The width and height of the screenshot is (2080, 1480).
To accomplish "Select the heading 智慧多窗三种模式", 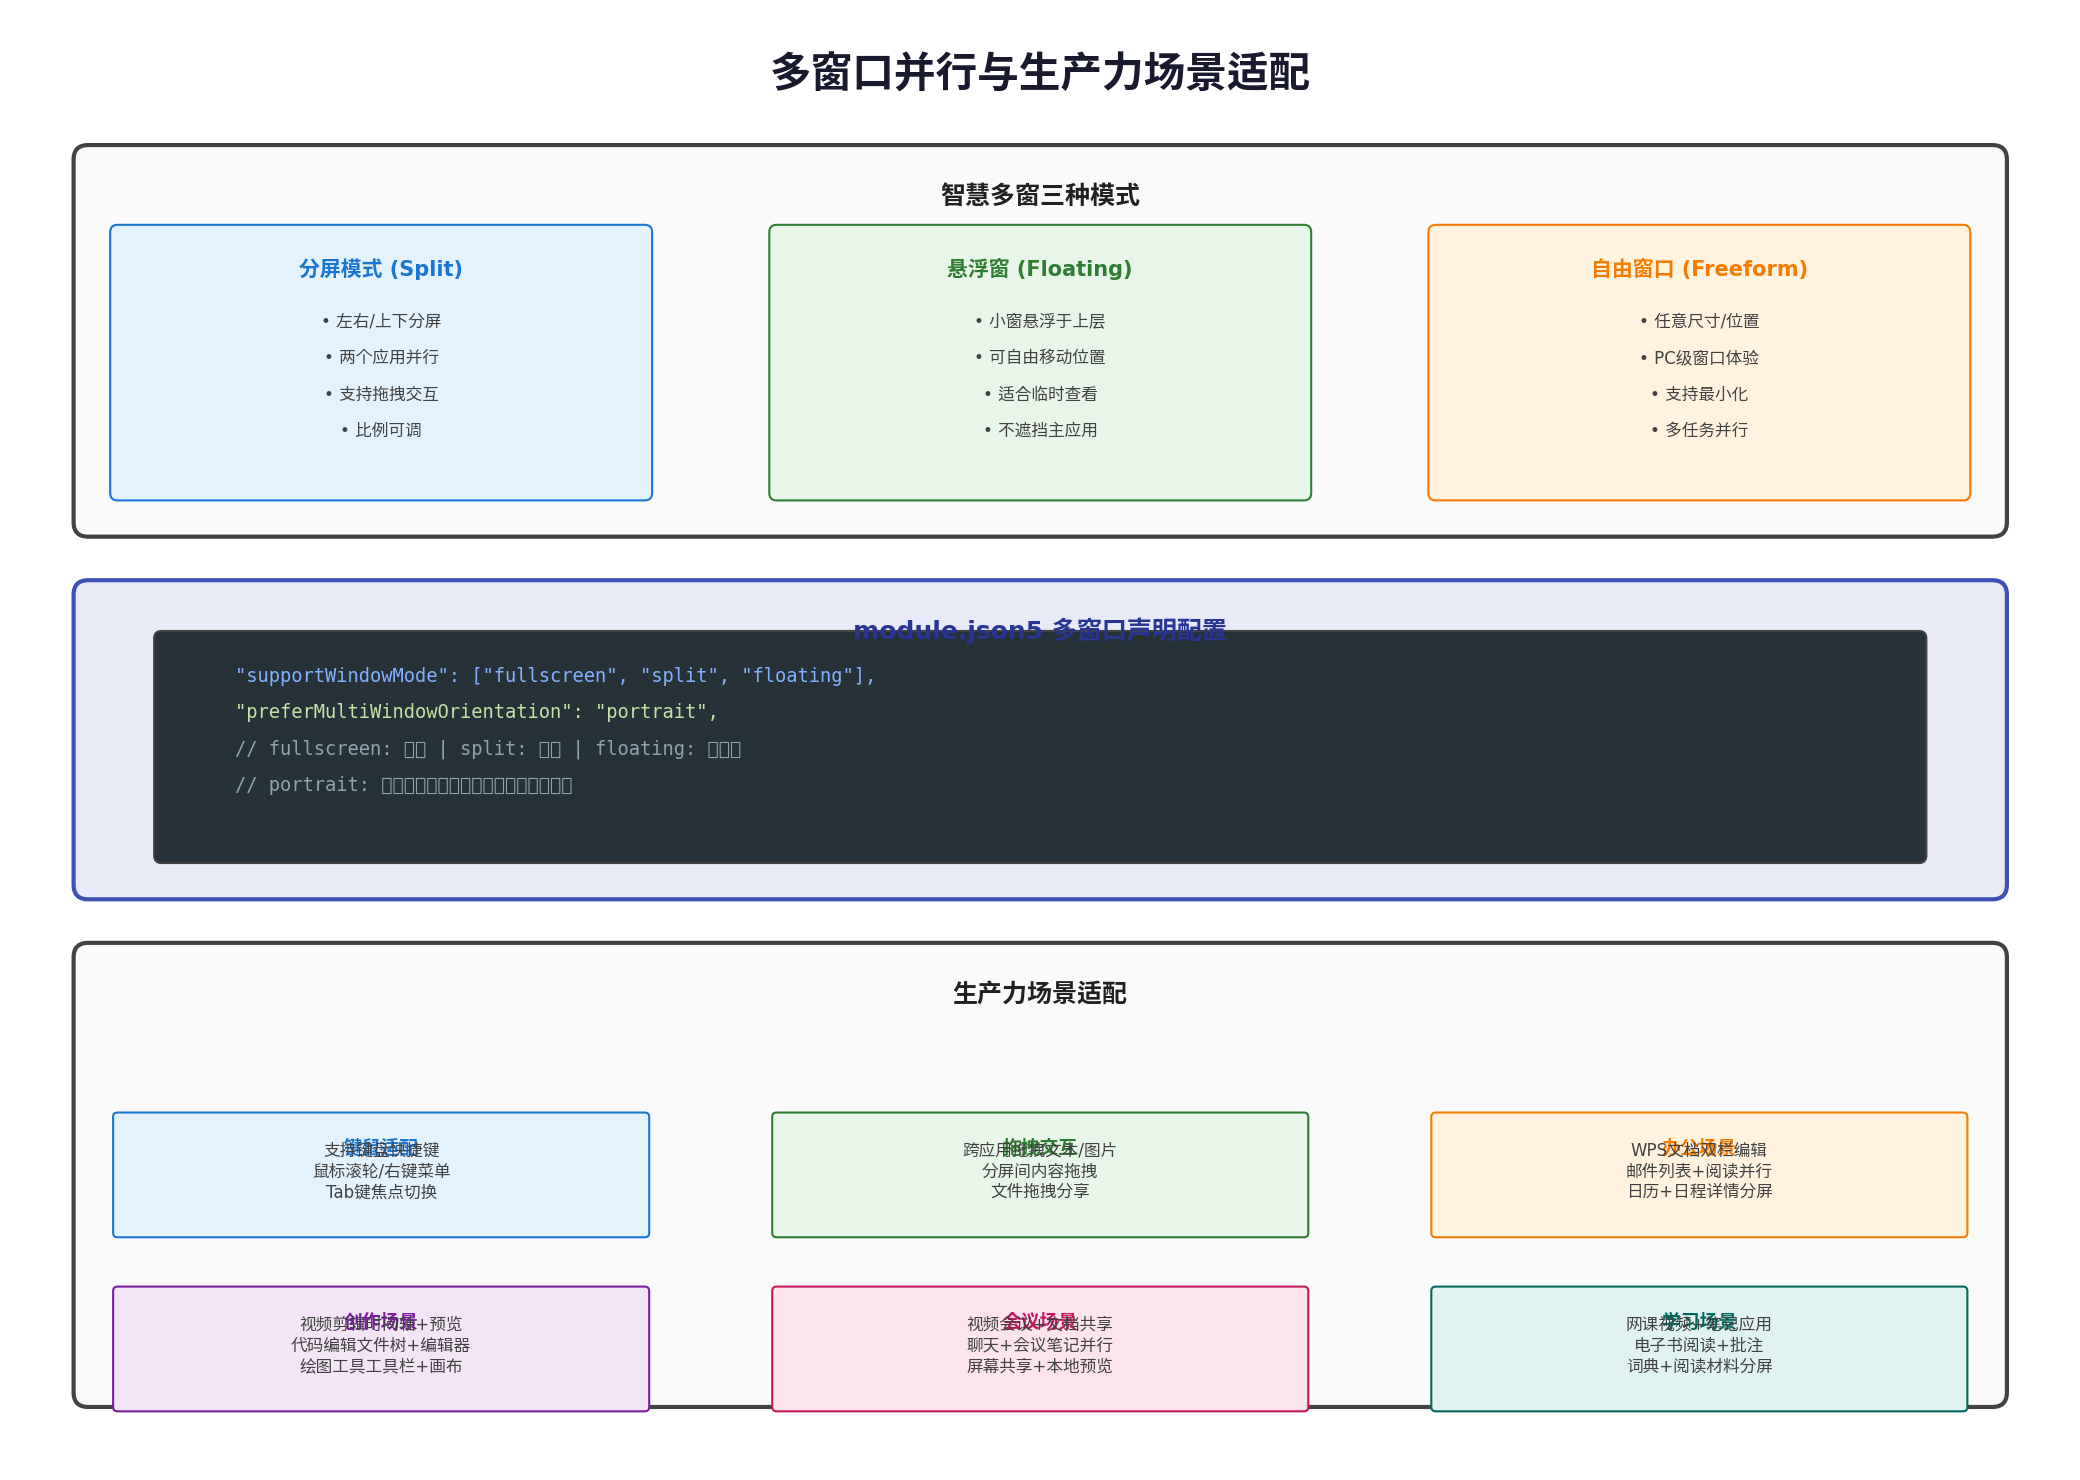I will click(x=1040, y=195).
